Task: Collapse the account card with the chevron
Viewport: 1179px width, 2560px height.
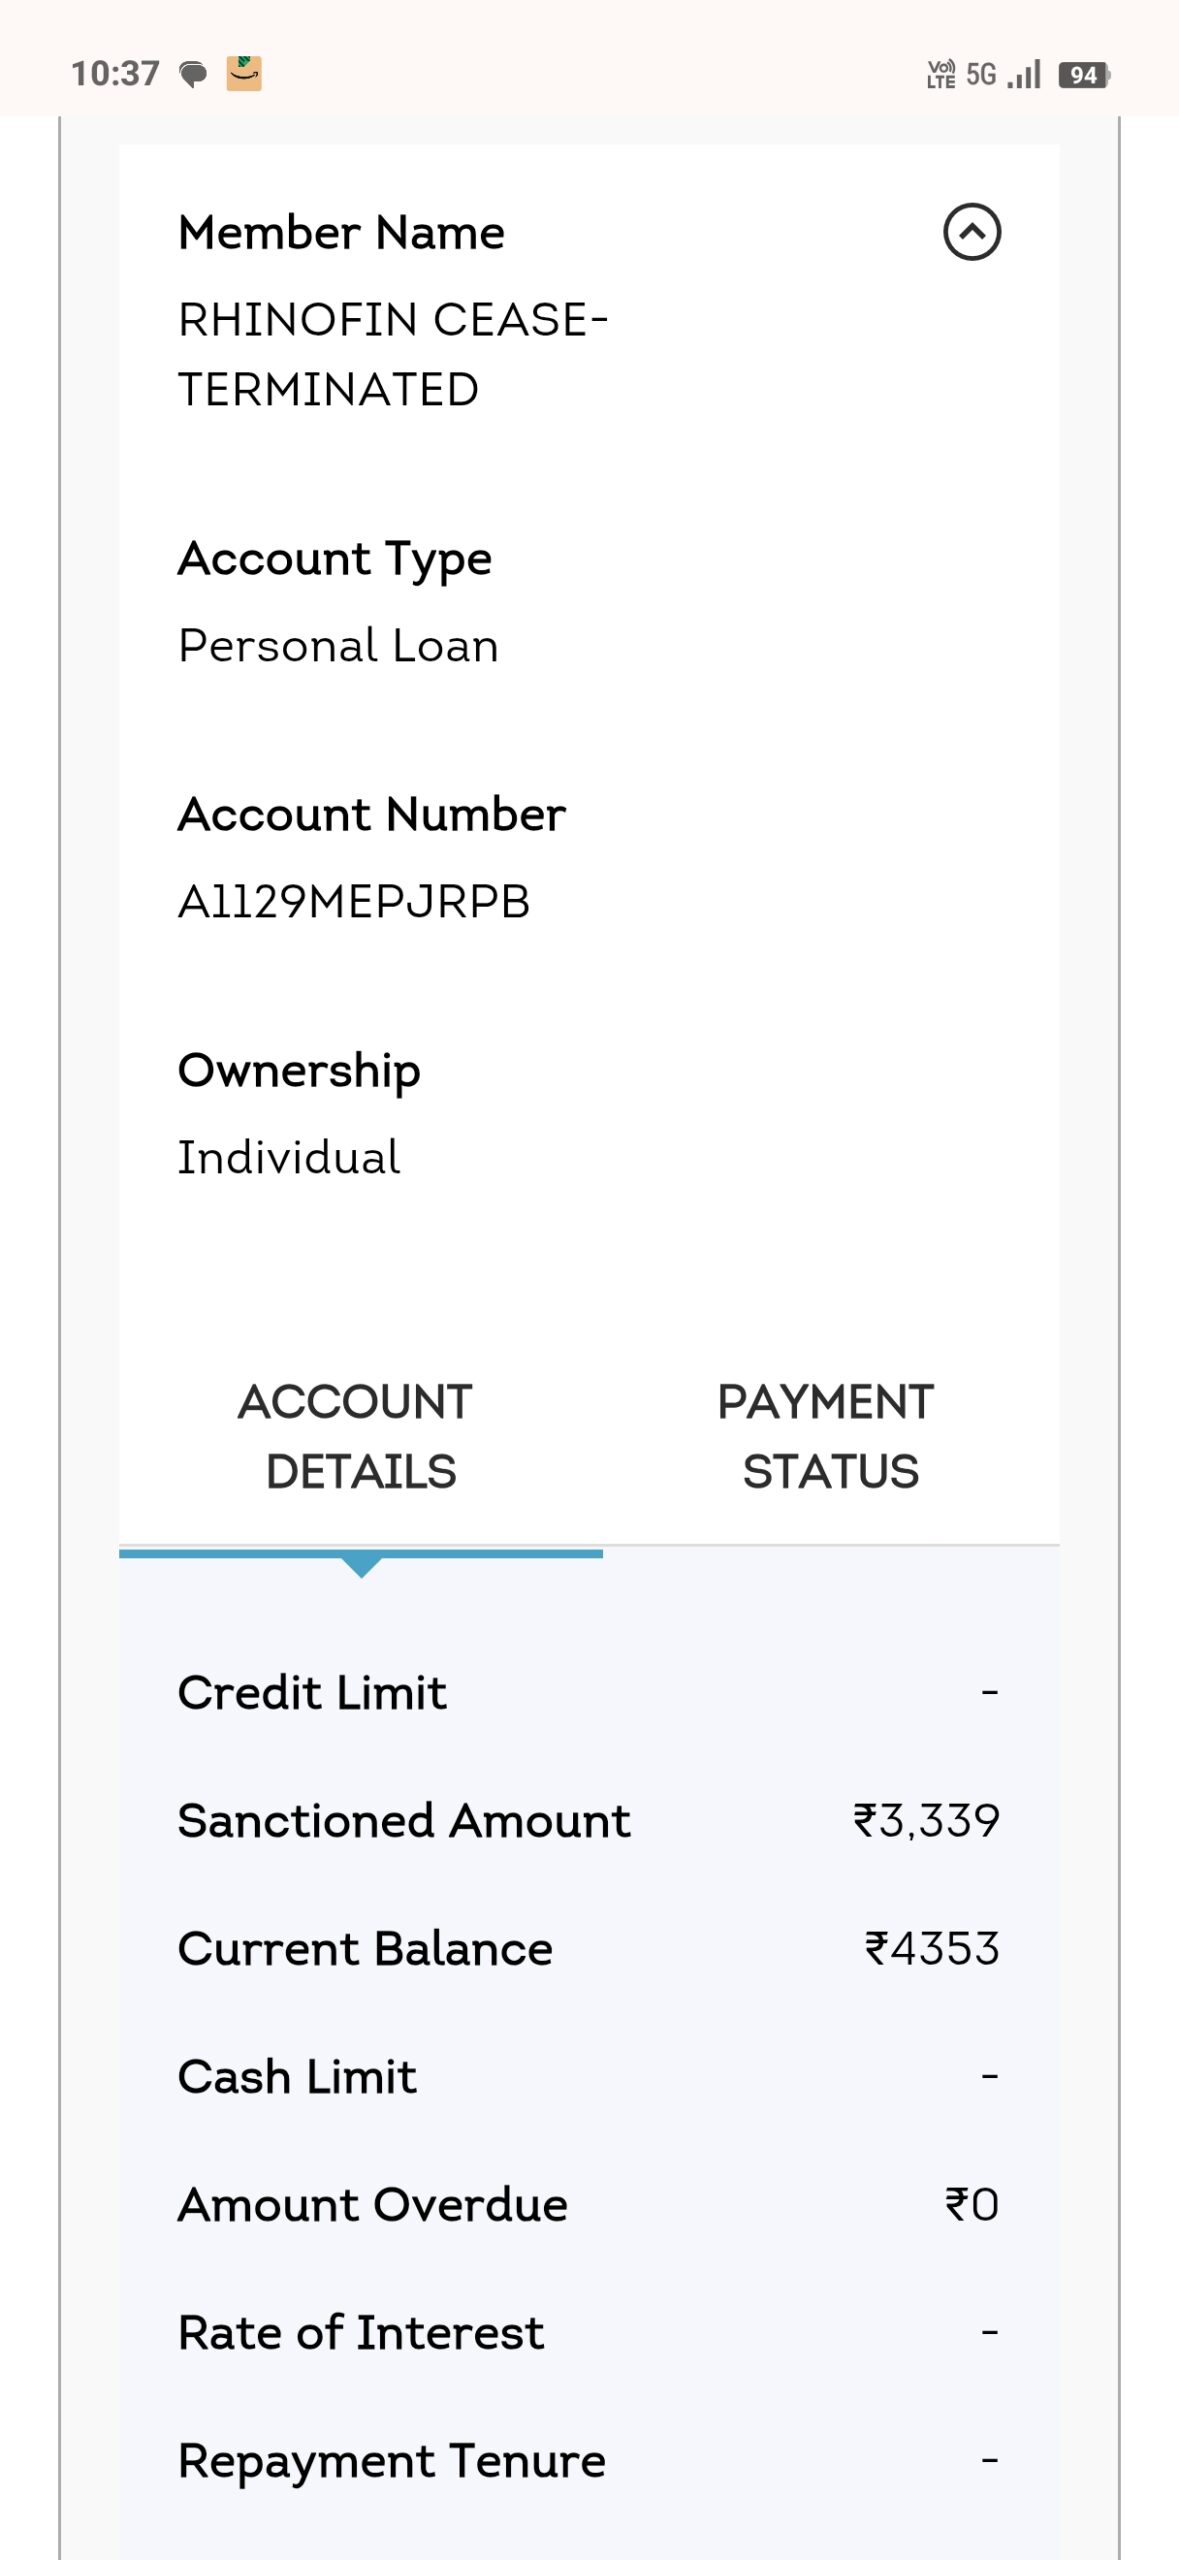Action: tap(971, 232)
